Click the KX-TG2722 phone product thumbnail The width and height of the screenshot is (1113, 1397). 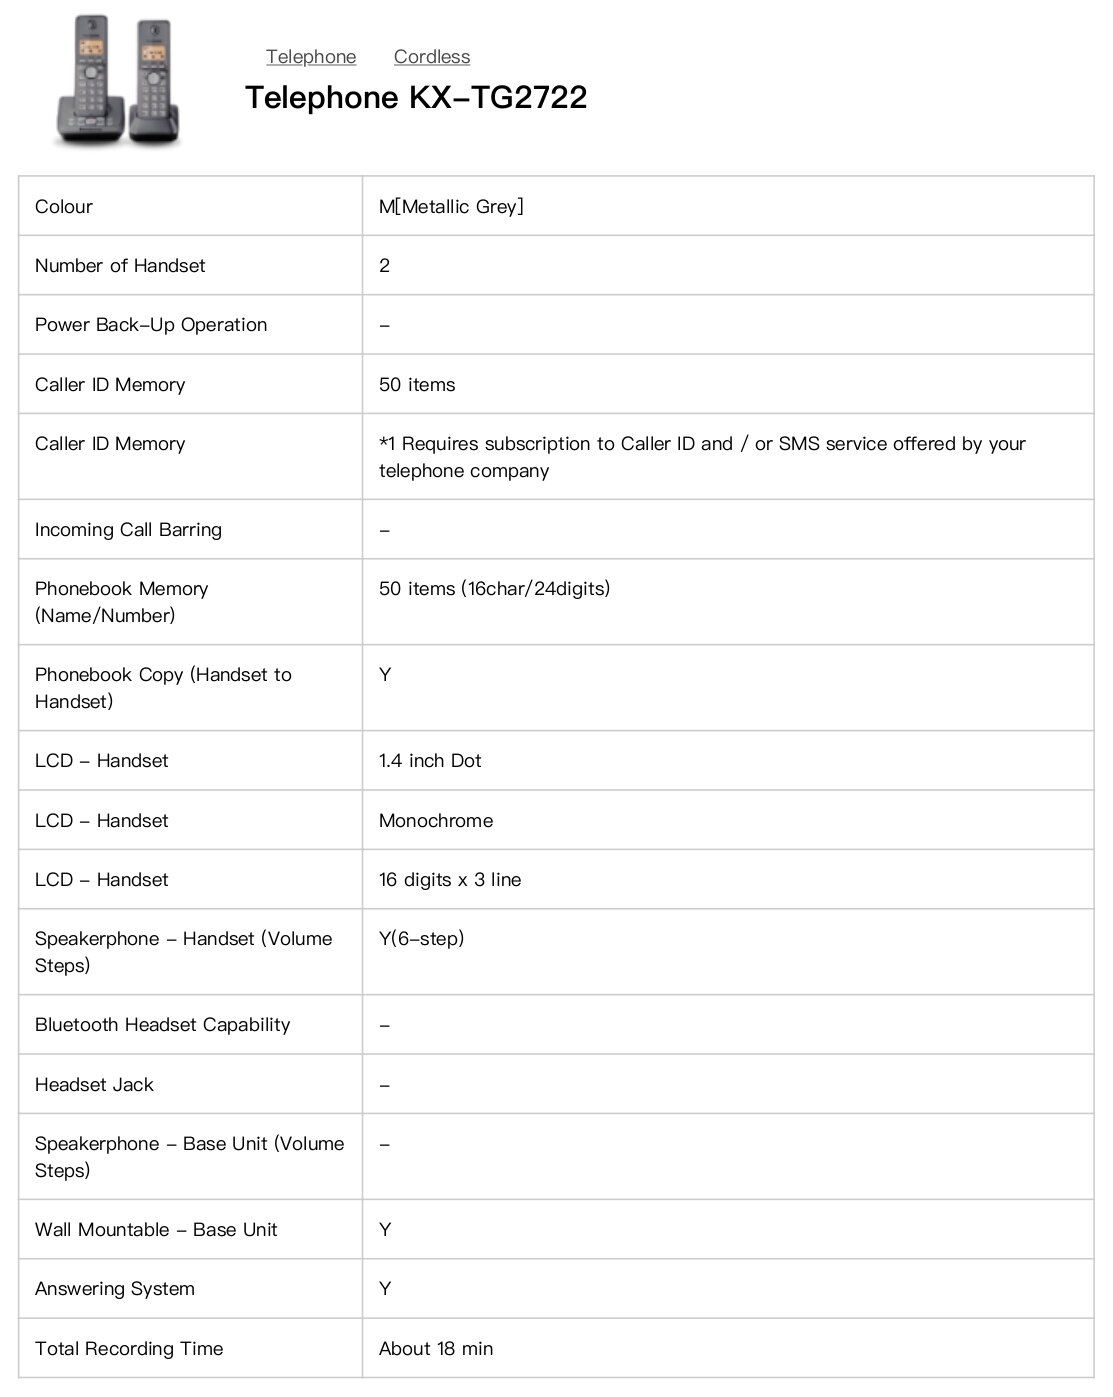tap(119, 81)
